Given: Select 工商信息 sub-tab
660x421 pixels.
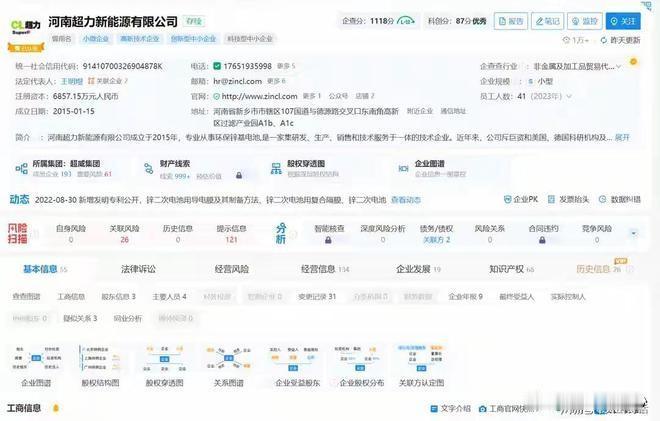Looking at the screenshot, I should pyautogui.click(x=71, y=297).
